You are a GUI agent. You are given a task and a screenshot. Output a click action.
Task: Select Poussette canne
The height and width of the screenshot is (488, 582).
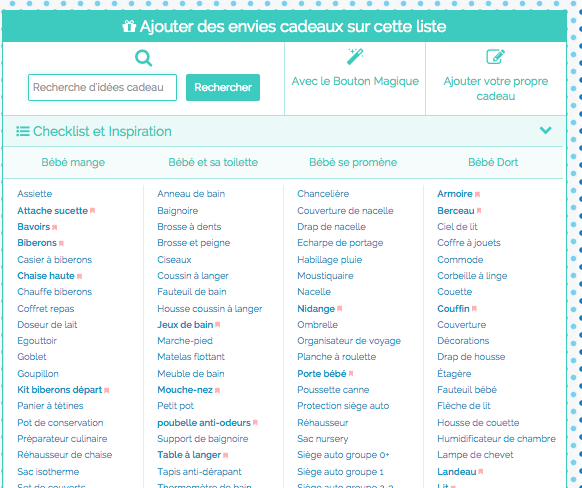click(x=333, y=390)
